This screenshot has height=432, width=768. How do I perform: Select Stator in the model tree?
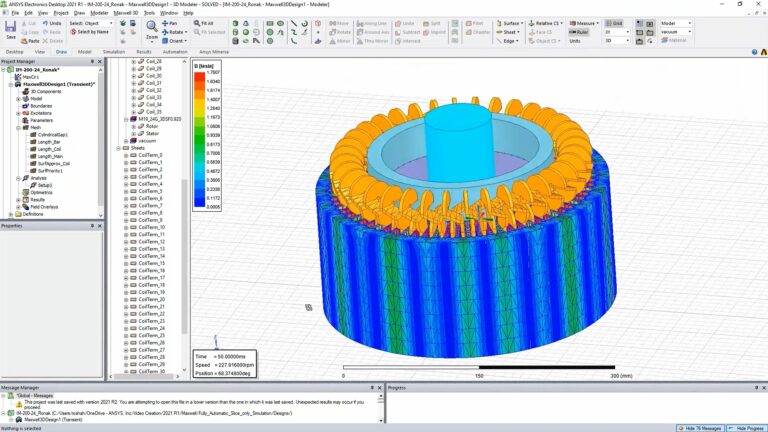click(152, 133)
